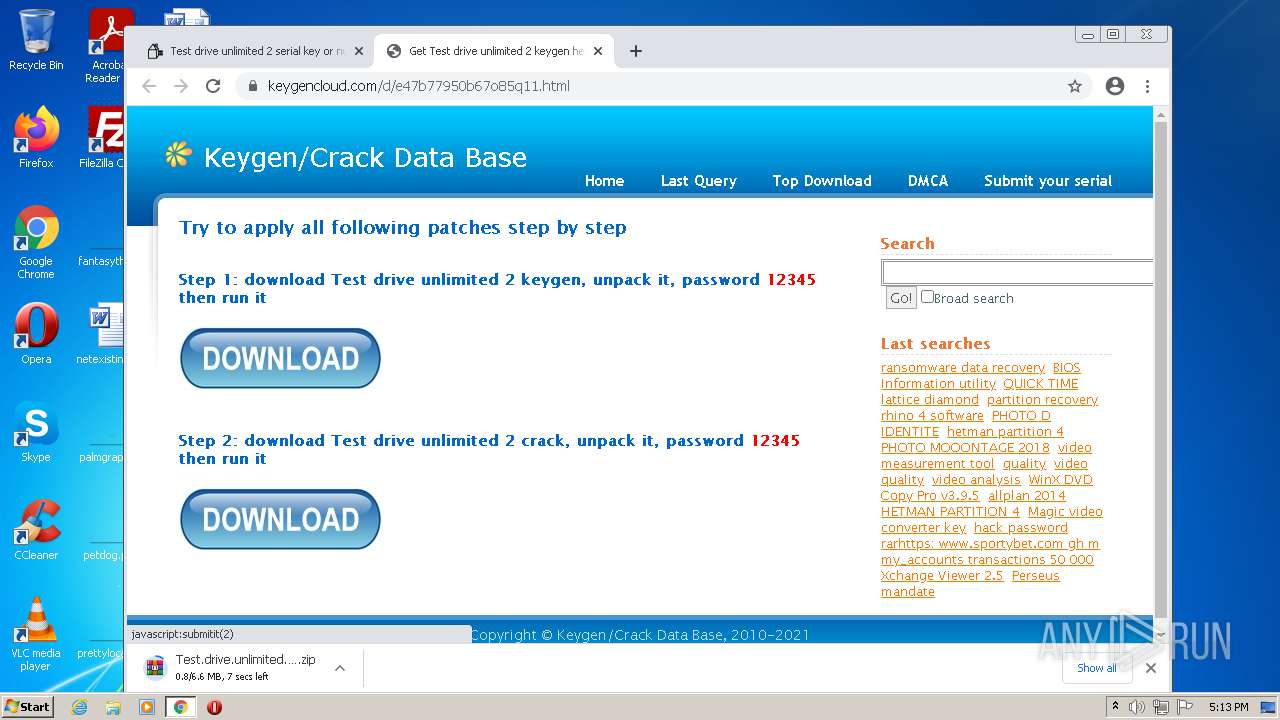Open 'video analysis' search link

pos(976,480)
